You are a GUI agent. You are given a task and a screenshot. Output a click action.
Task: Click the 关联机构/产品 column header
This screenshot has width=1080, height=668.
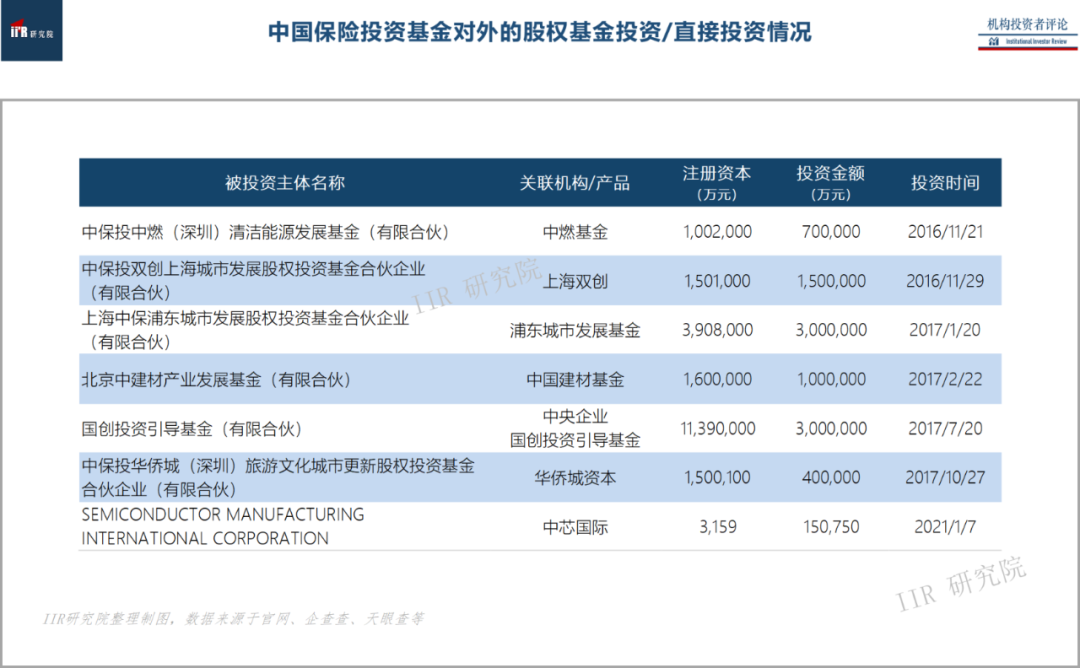(x=574, y=183)
